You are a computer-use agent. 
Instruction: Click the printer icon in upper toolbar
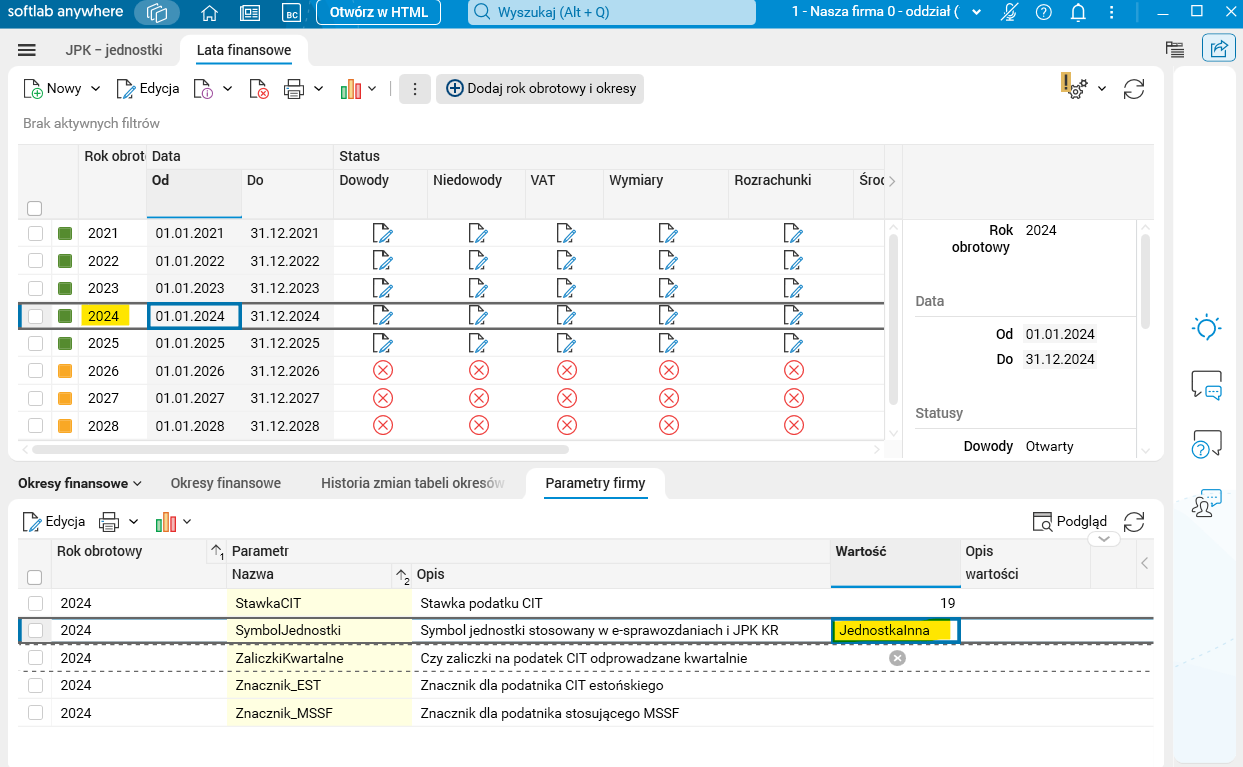294,89
